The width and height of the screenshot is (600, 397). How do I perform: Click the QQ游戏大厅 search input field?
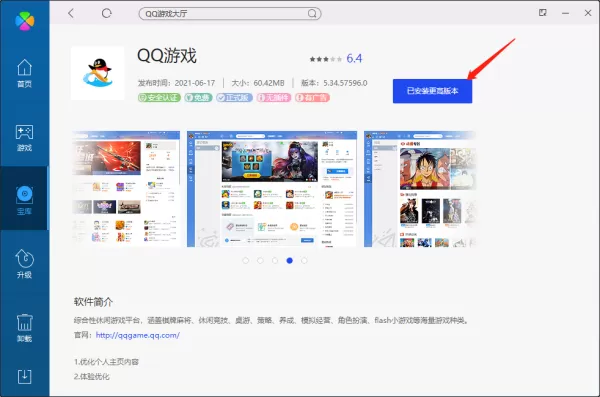click(230, 14)
